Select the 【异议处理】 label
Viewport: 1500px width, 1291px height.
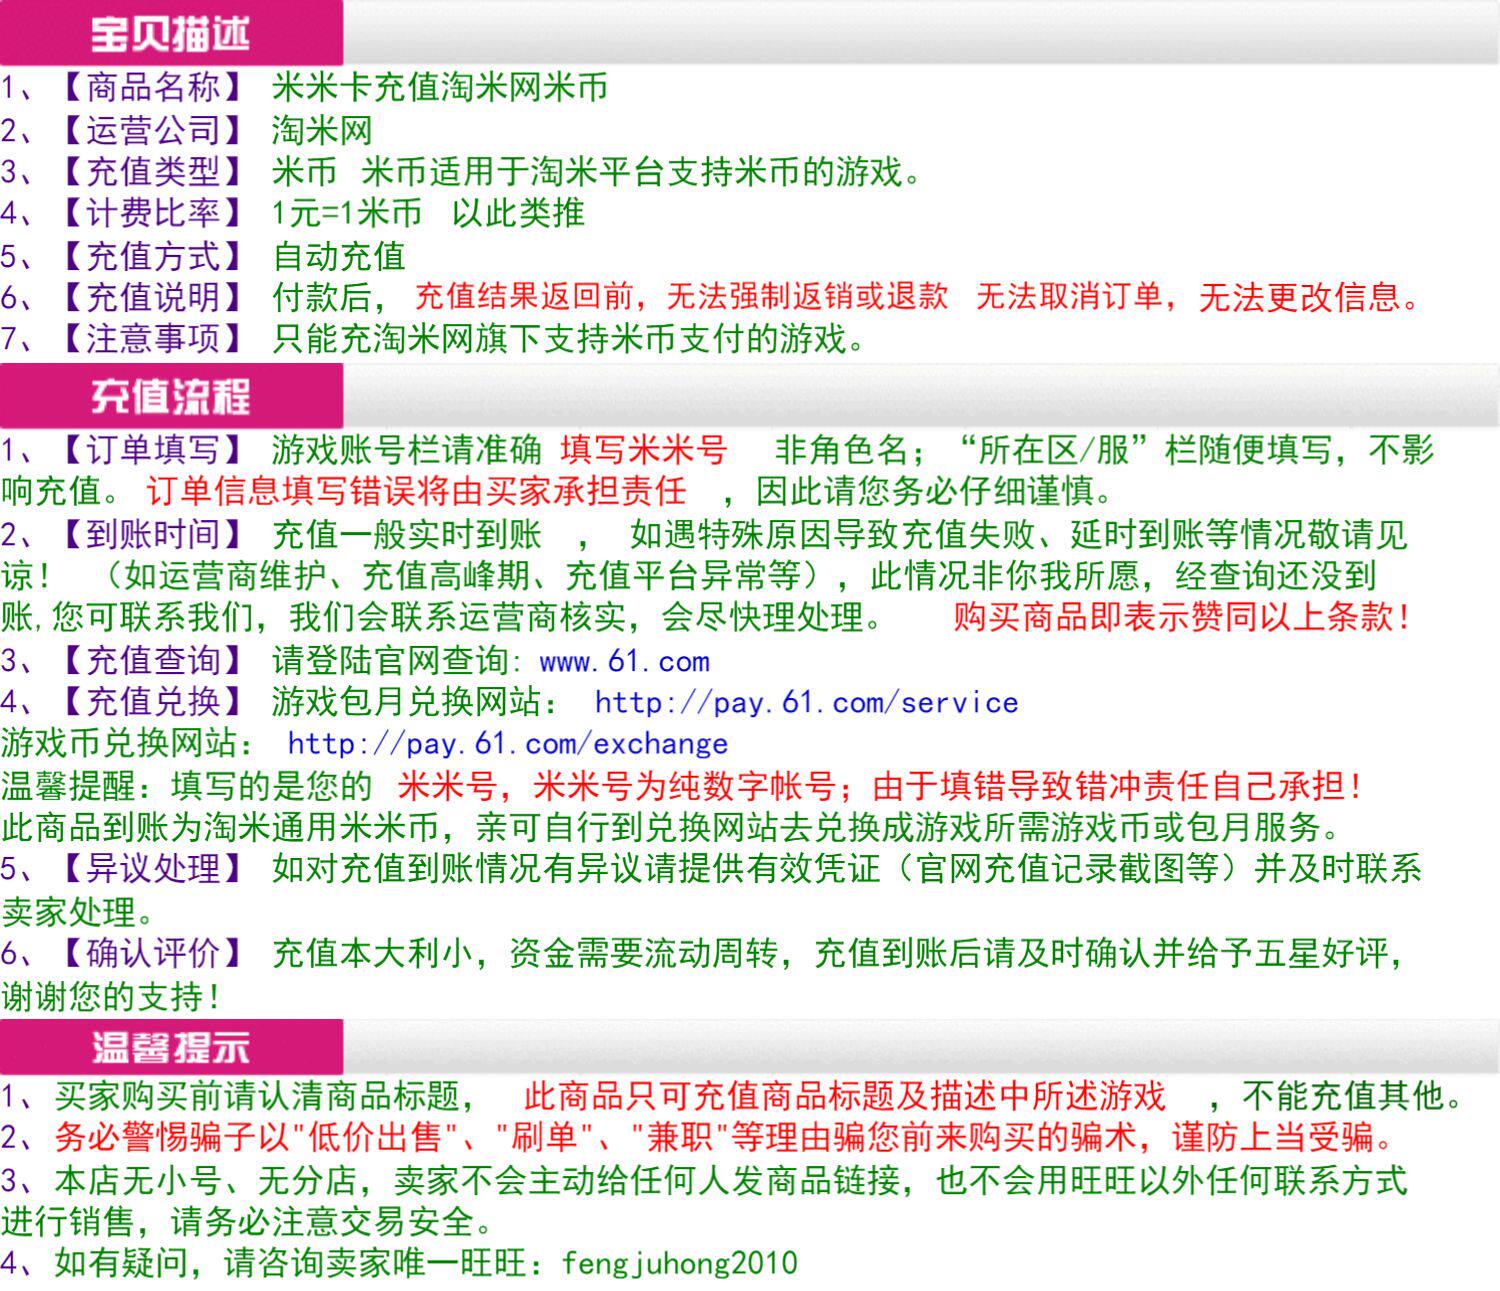(x=152, y=868)
